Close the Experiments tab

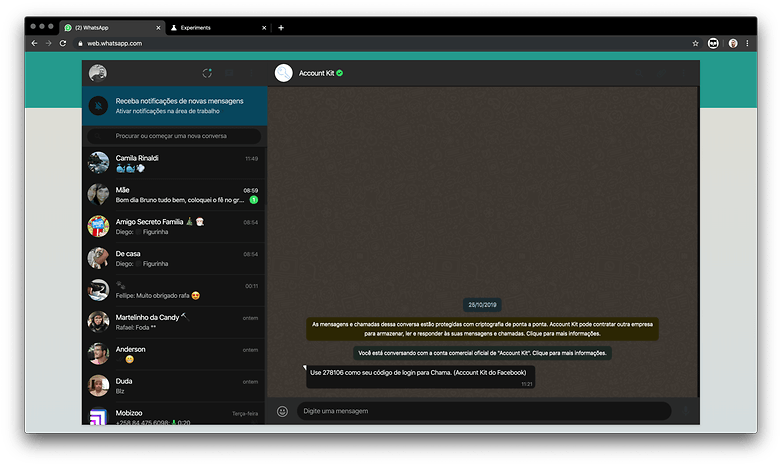pyautogui.click(x=264, y=28)
